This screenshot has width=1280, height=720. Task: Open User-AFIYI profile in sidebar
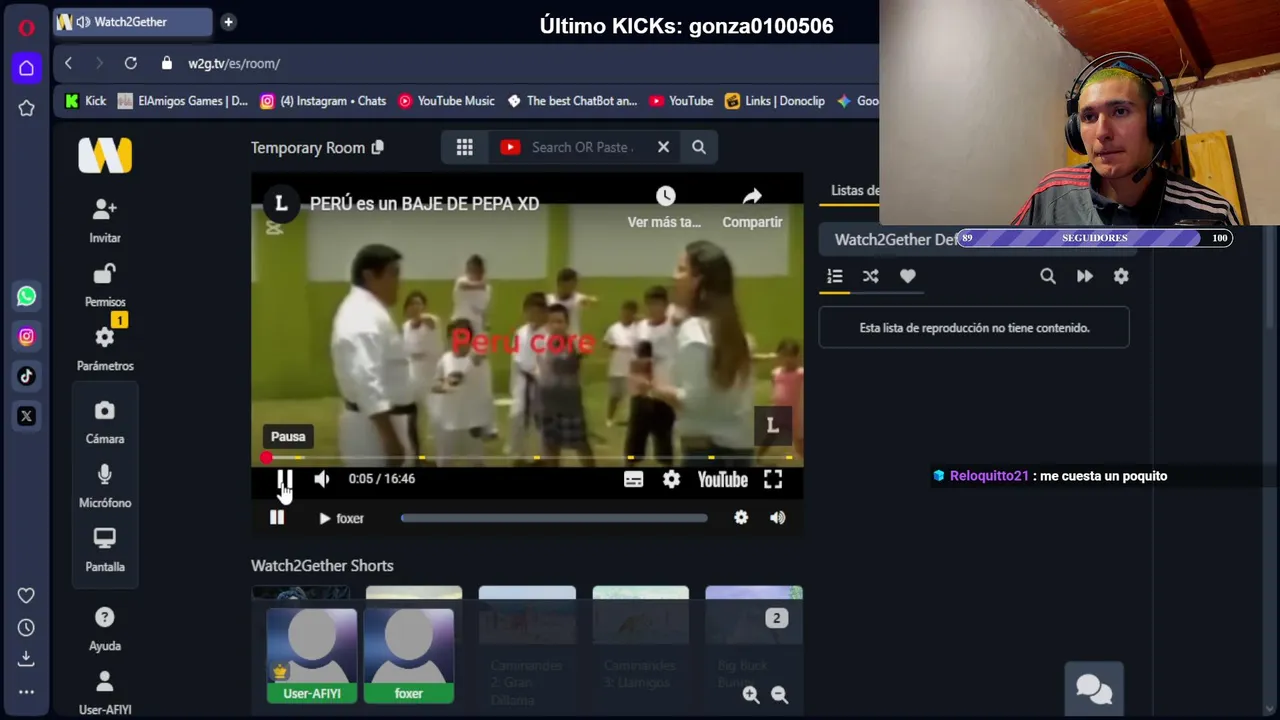105,693
